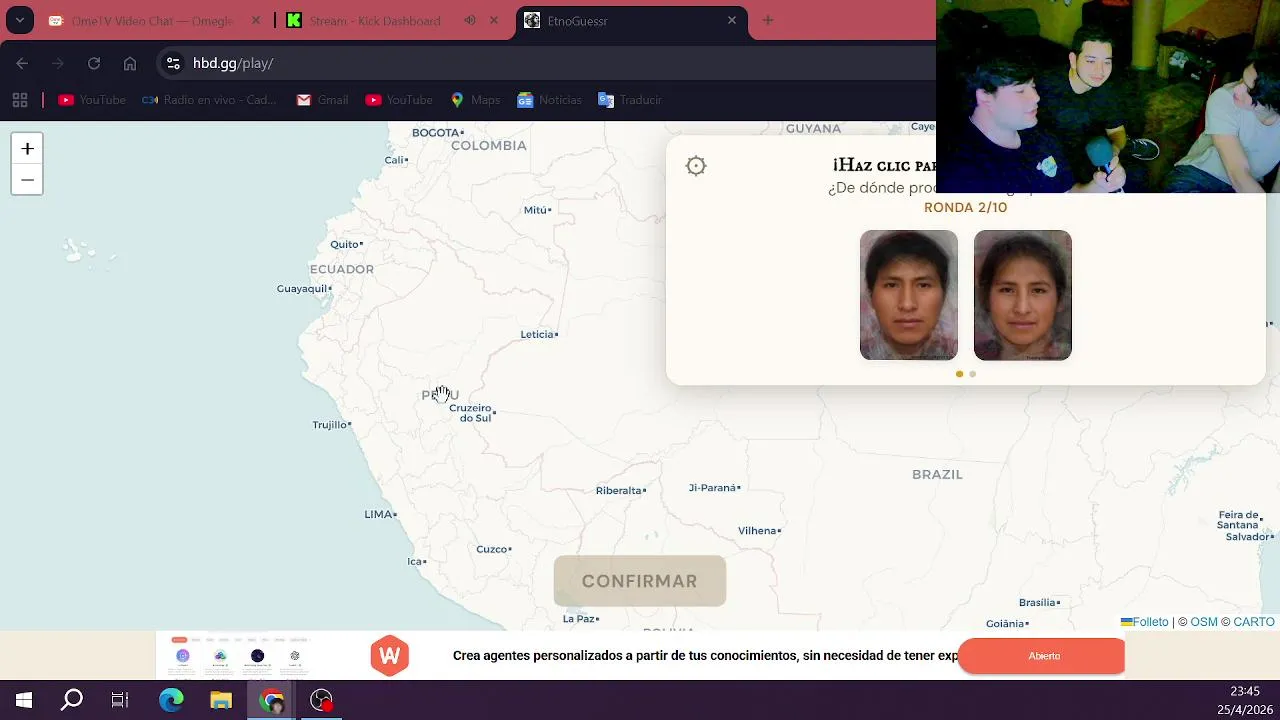Switch to Chrome on the taskbar
Image resolution: width=1280 pixels, height=720 pixels.
tap(271, 700)
